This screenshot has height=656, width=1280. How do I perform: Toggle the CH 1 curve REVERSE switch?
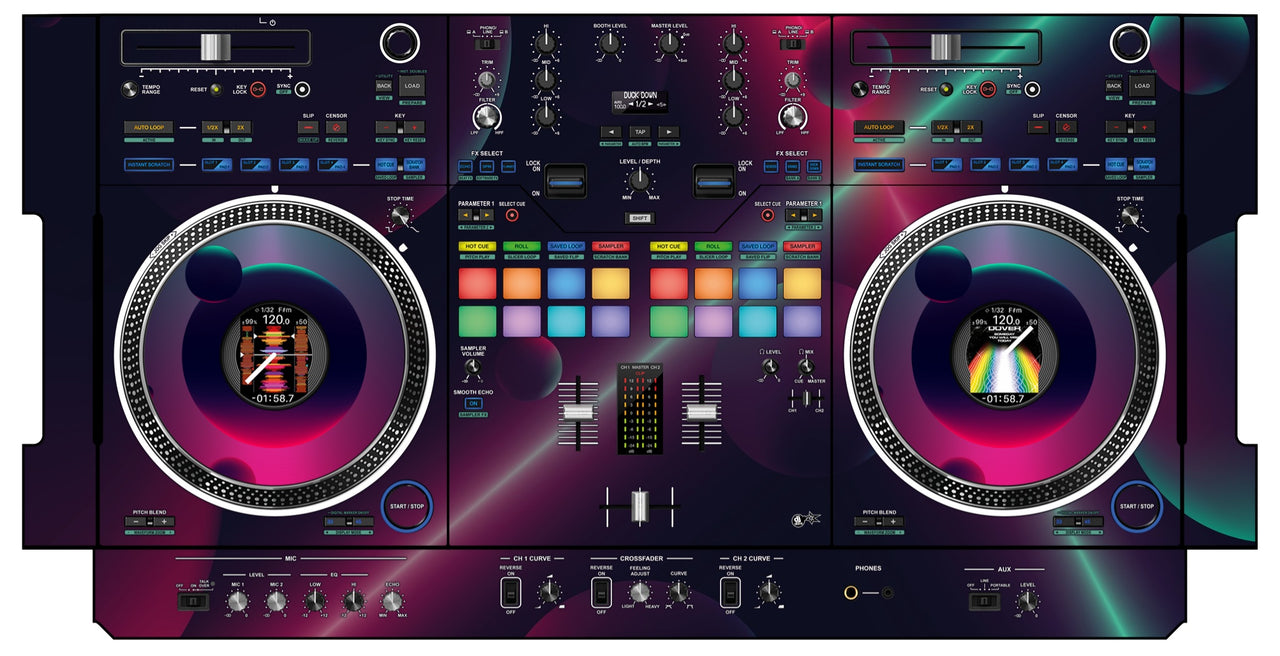click(x=510, y=594)
